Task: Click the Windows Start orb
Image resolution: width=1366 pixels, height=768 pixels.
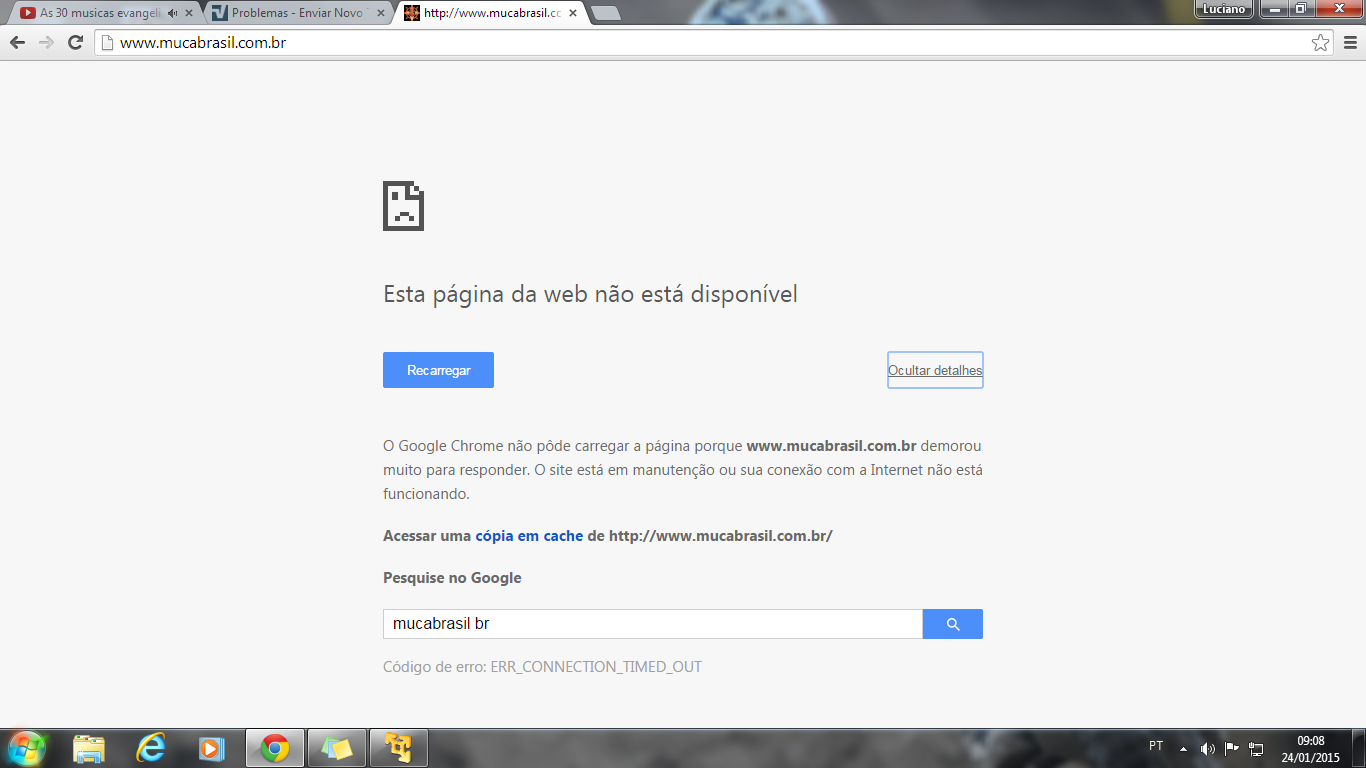Action: click(x=26, y=747)
